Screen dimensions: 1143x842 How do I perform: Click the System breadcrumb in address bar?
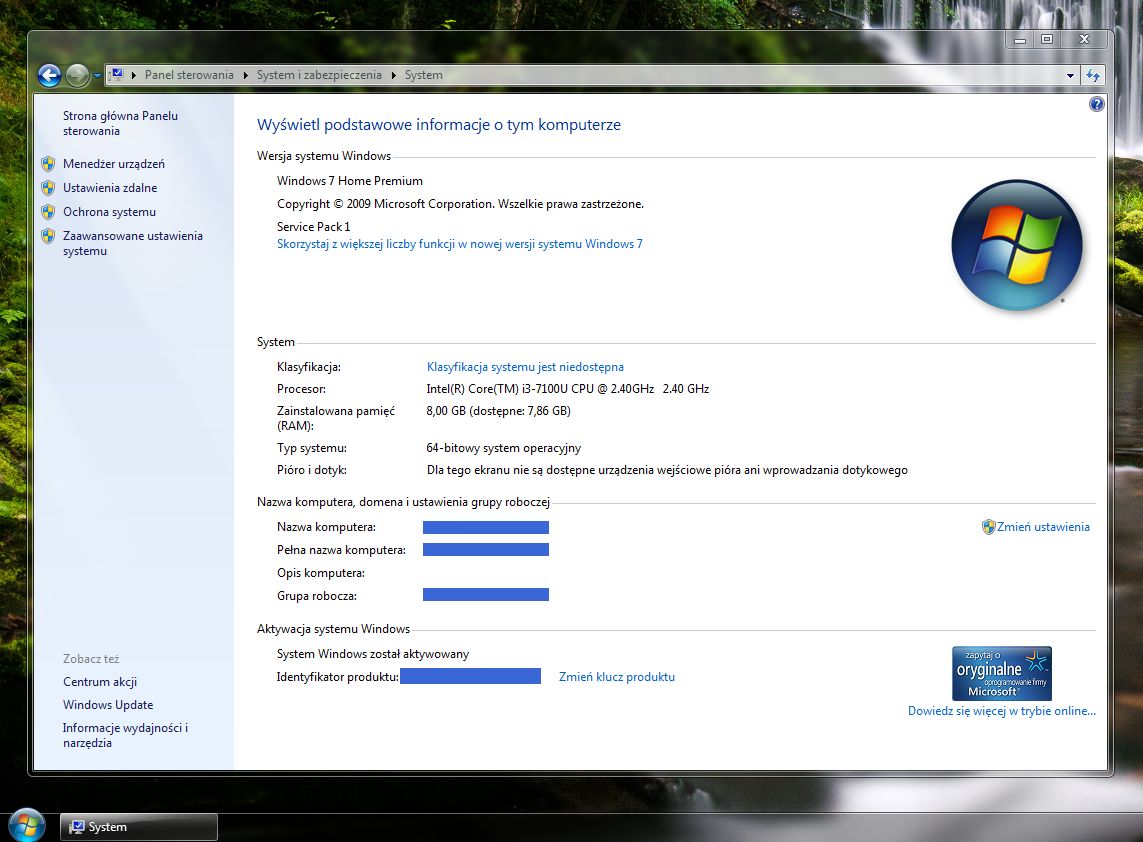[x=424, y=75]
